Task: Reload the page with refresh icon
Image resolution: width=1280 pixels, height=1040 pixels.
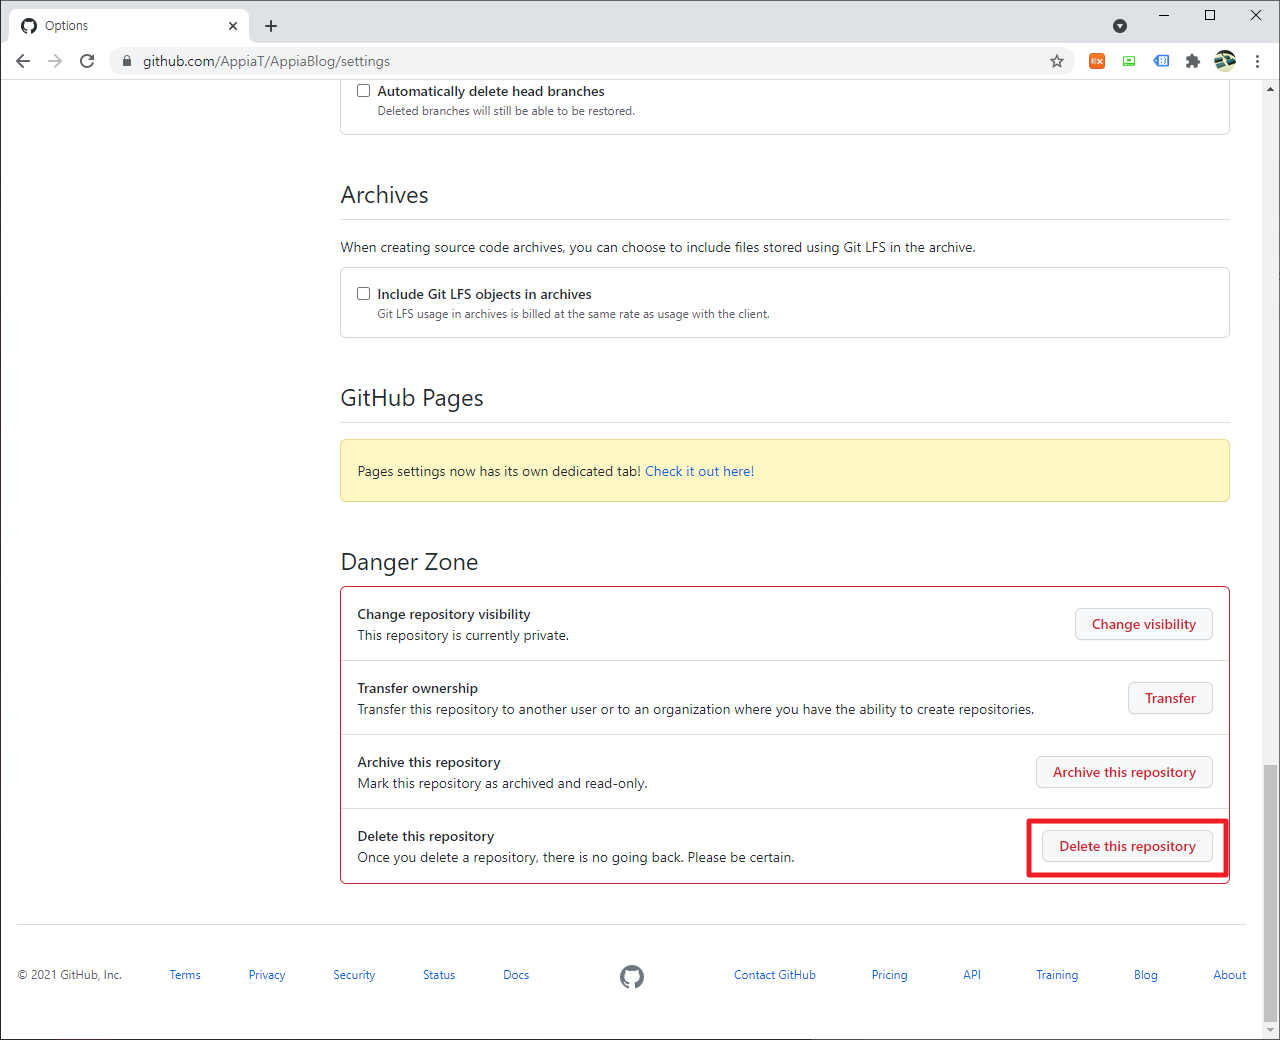Action: tap(87, 61)
